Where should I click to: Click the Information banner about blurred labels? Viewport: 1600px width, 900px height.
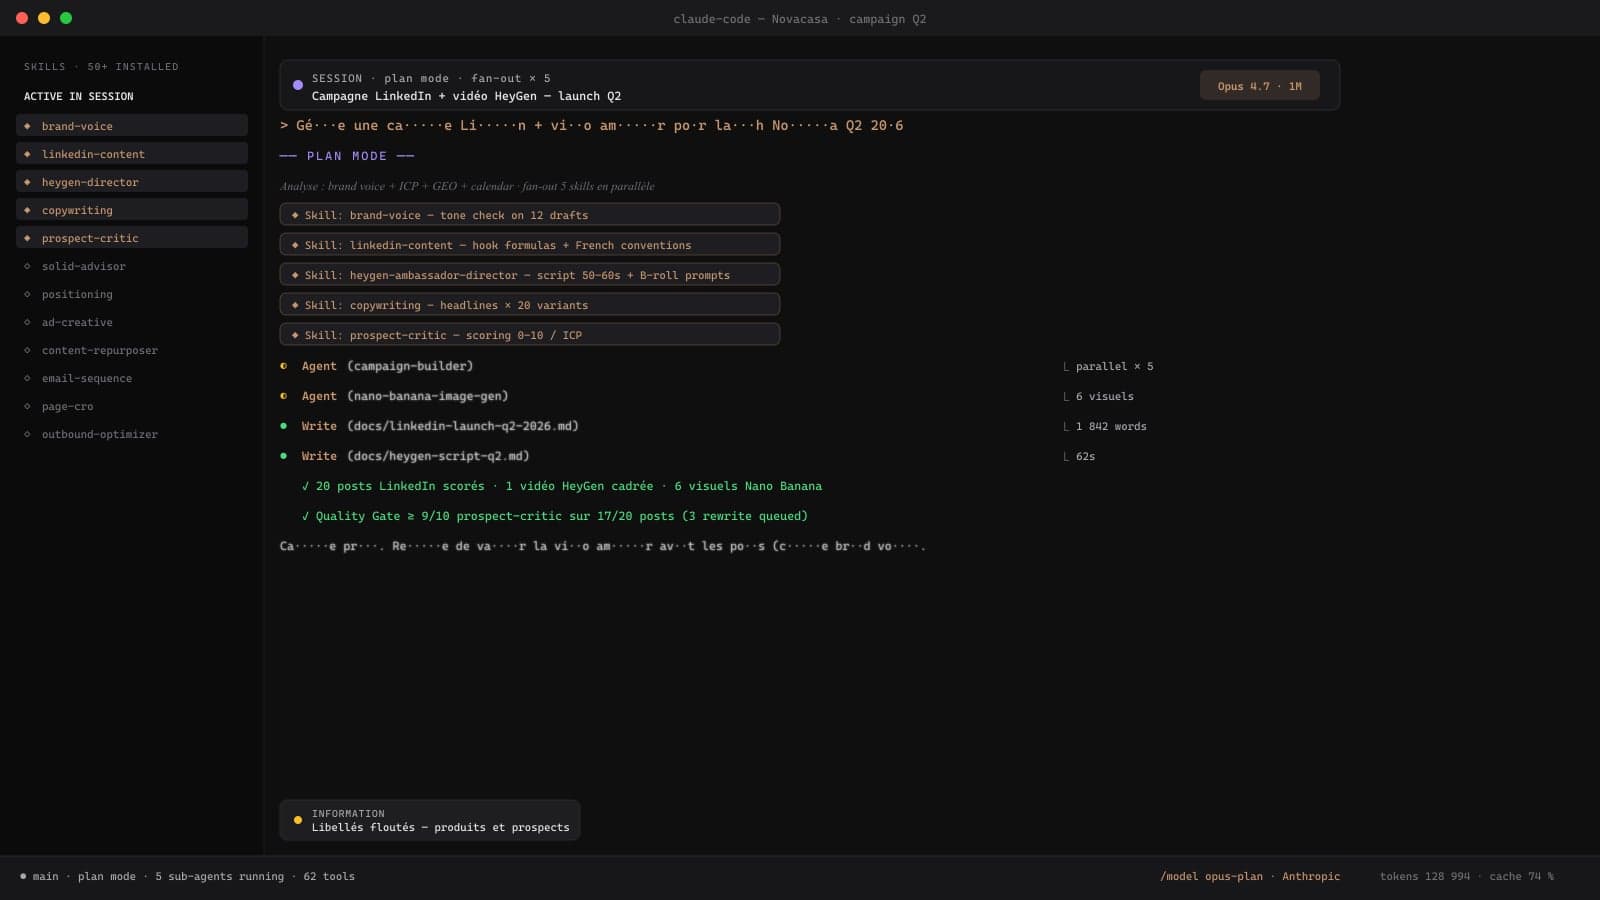tap(430, 820)
